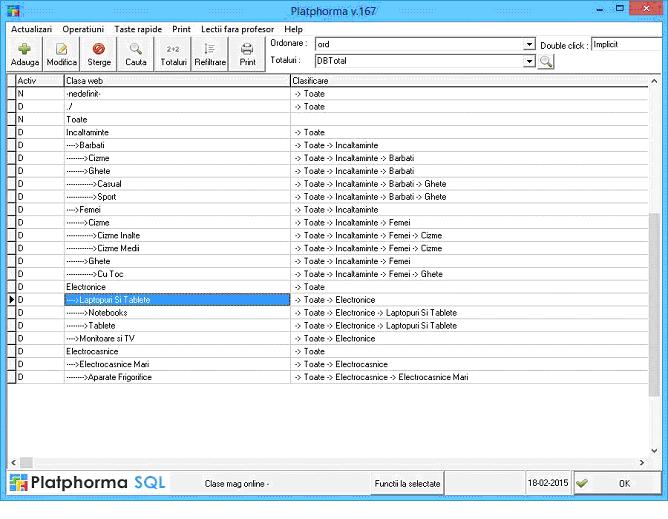Click the Functii la selectate button
Image resolution: width=668 pixels, height=519 pixels.
(407, 484)
